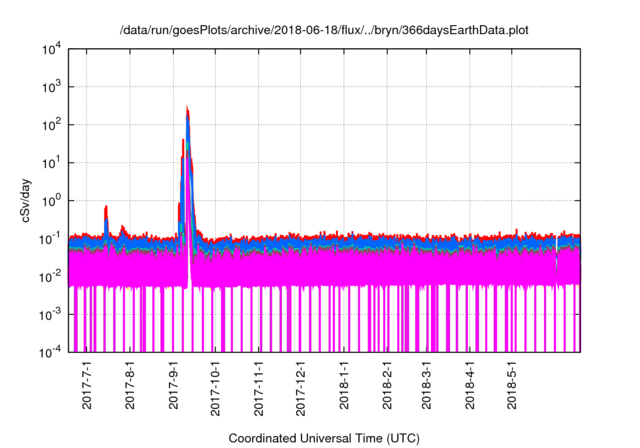640x448 pixels.
Task: Click the 10^0 y-axis tick label
Action: (51, 201)
